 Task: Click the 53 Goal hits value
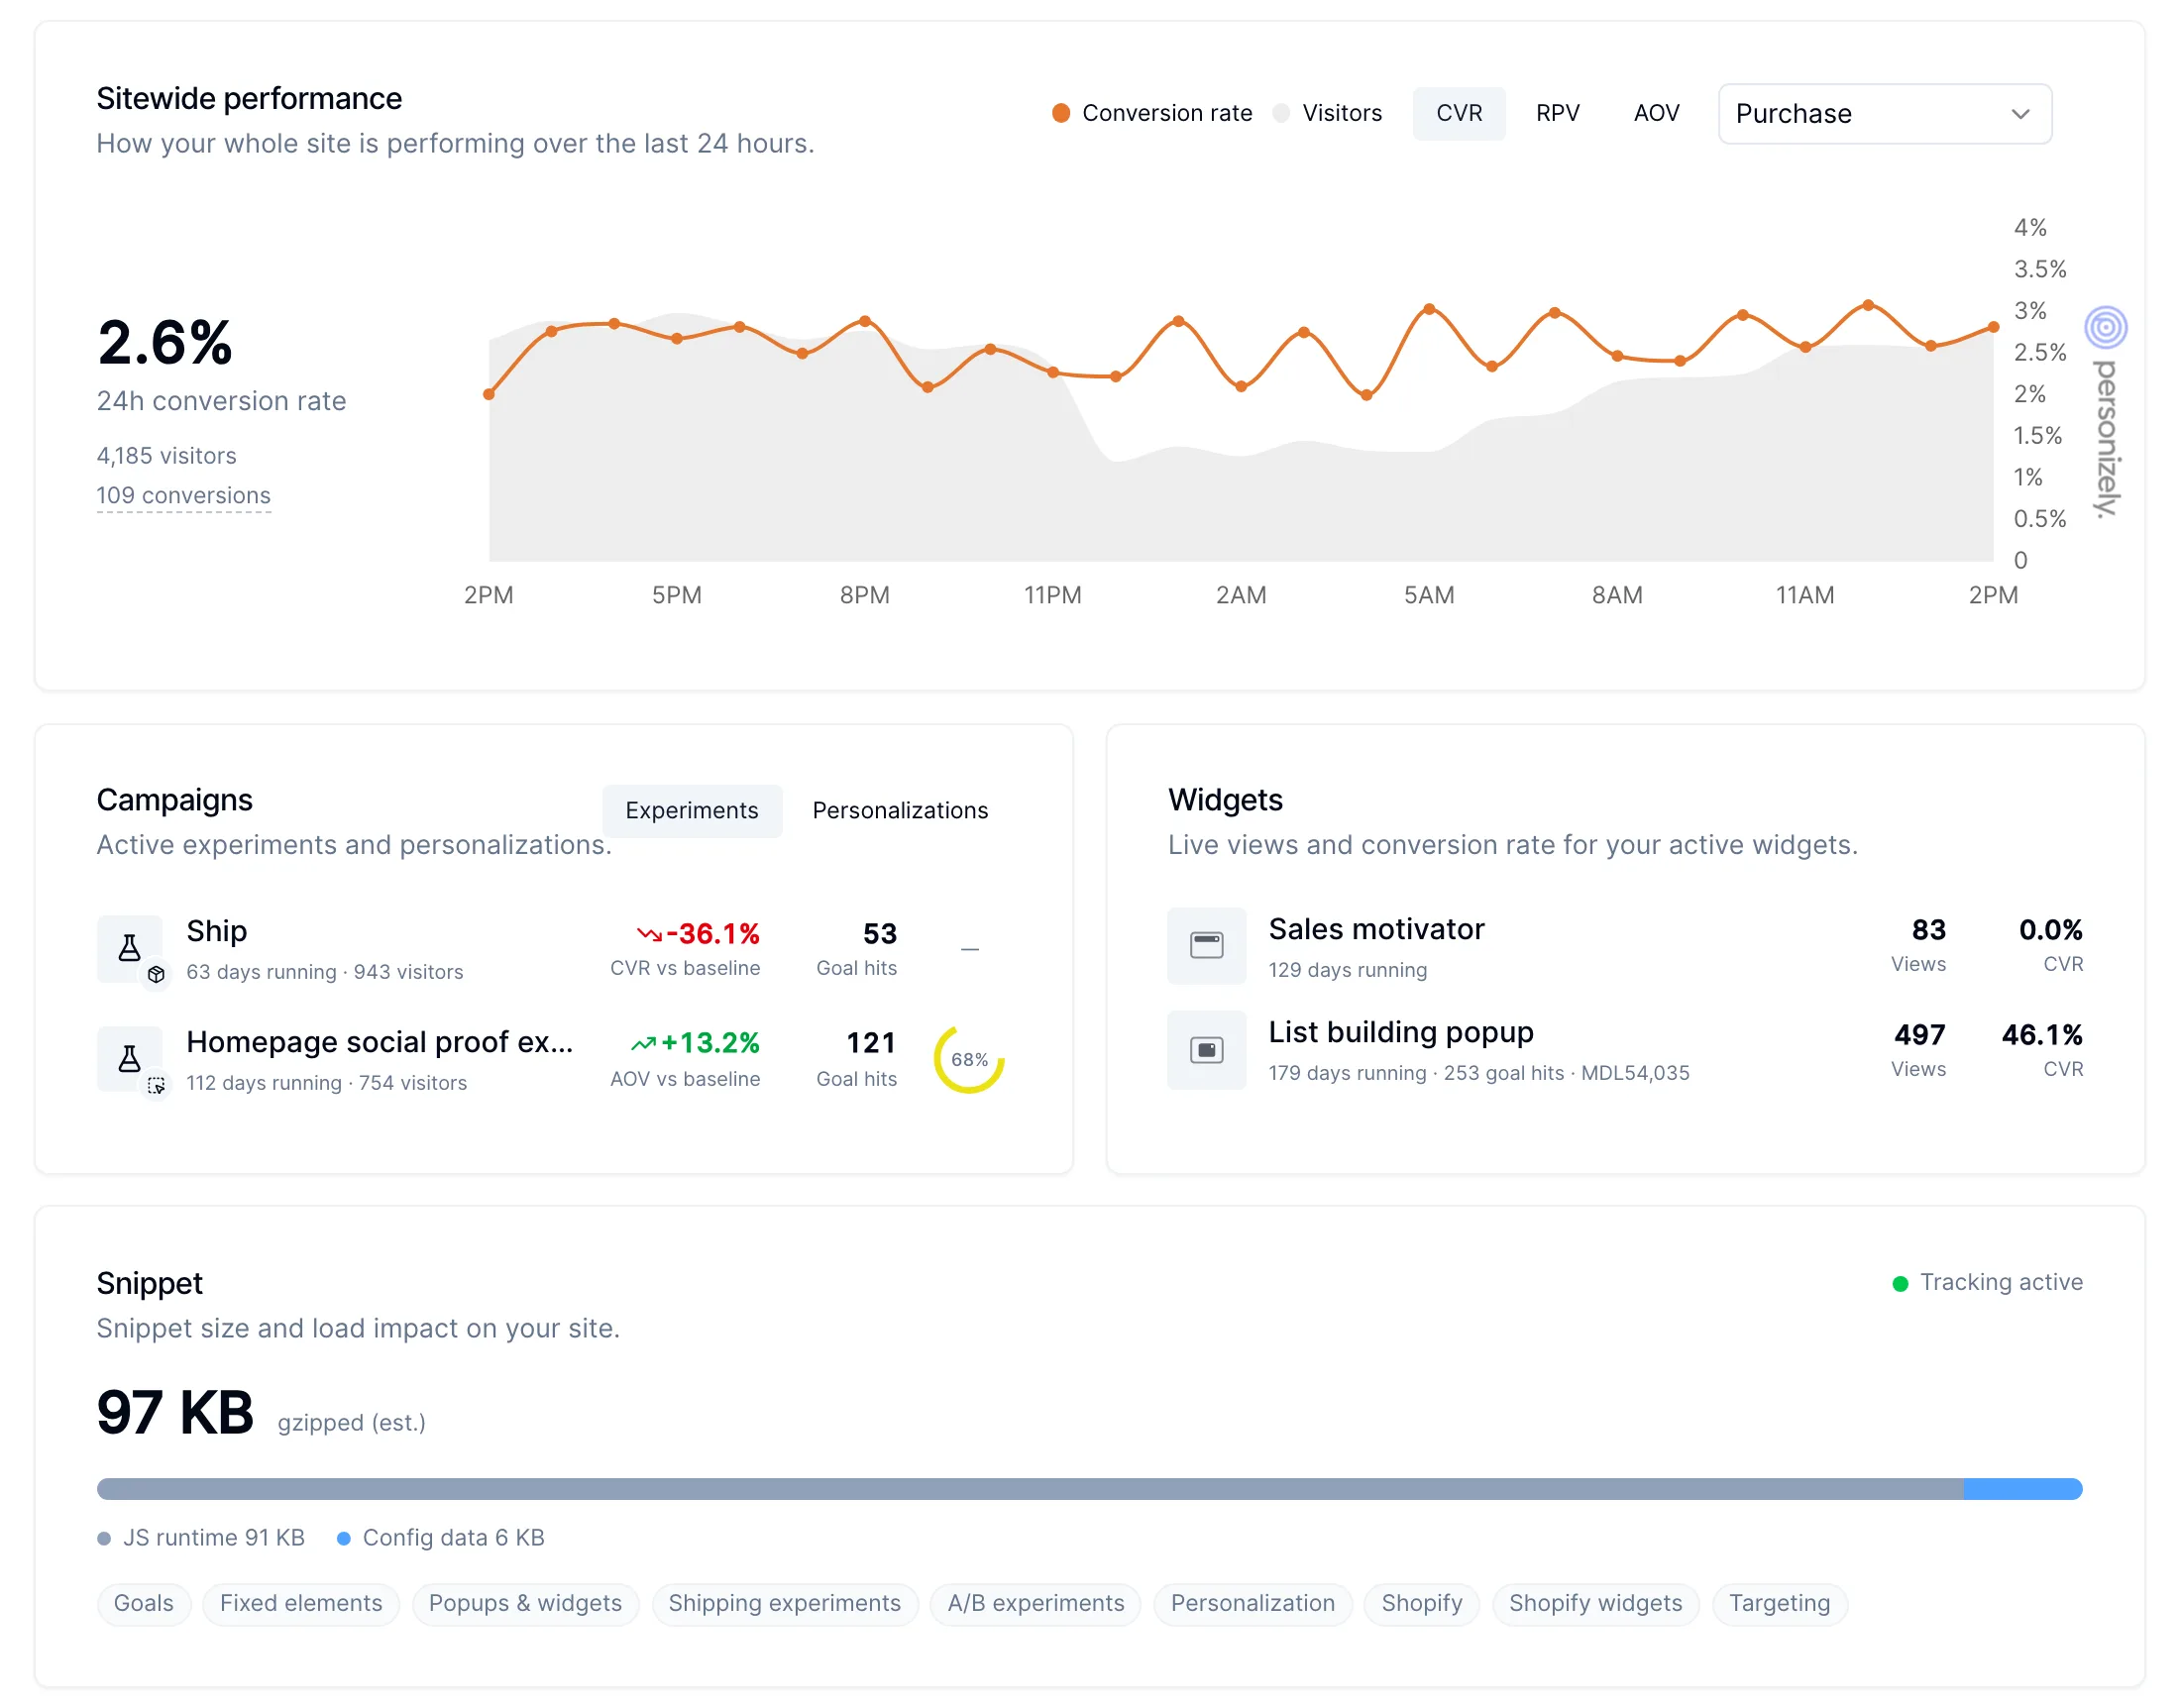(880, 934)
